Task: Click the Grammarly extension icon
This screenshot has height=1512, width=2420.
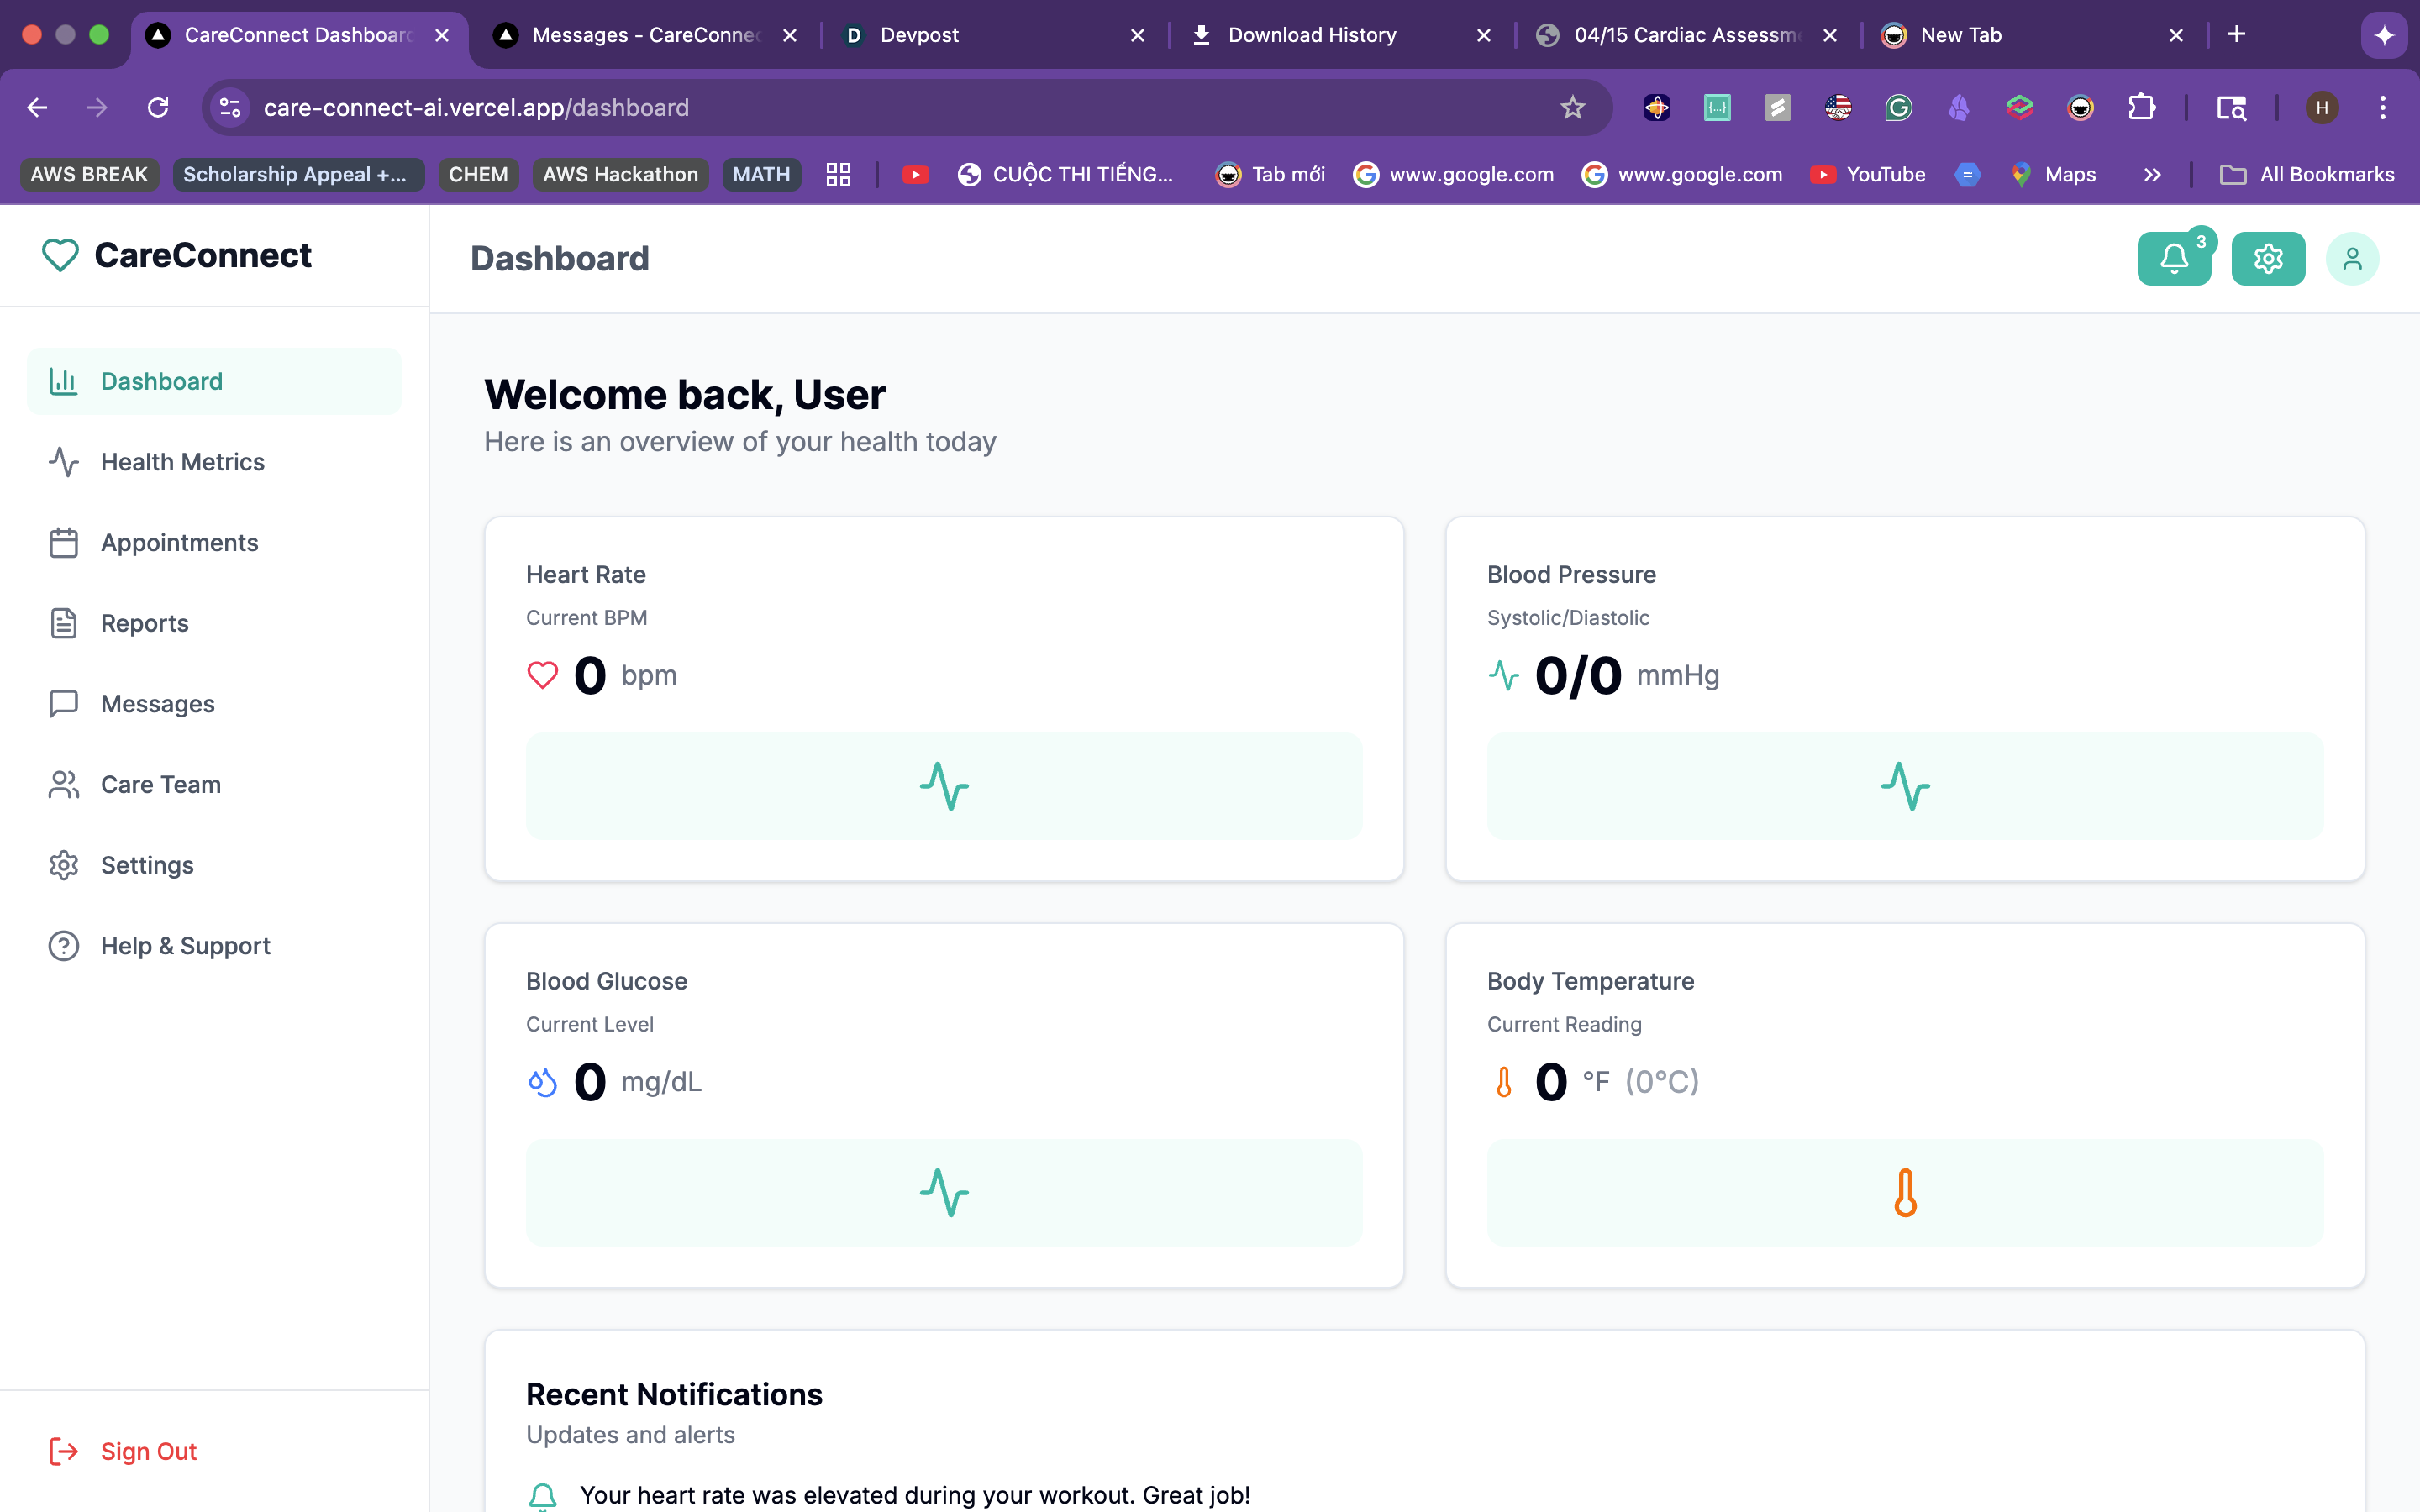Action: pos(1898,108)
